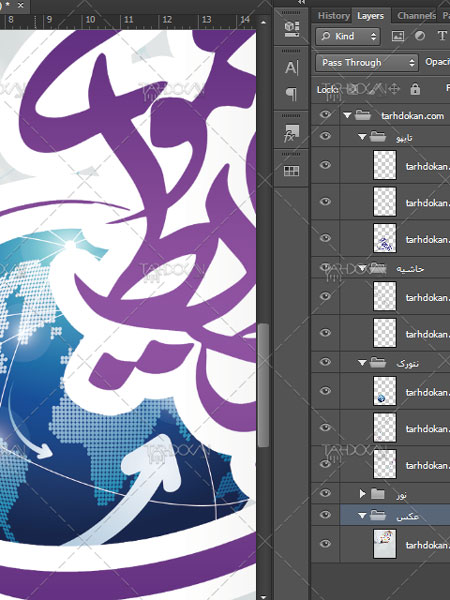Click the Lock: label
Viewport: 450px width, 600px height.
pos(328,90)
